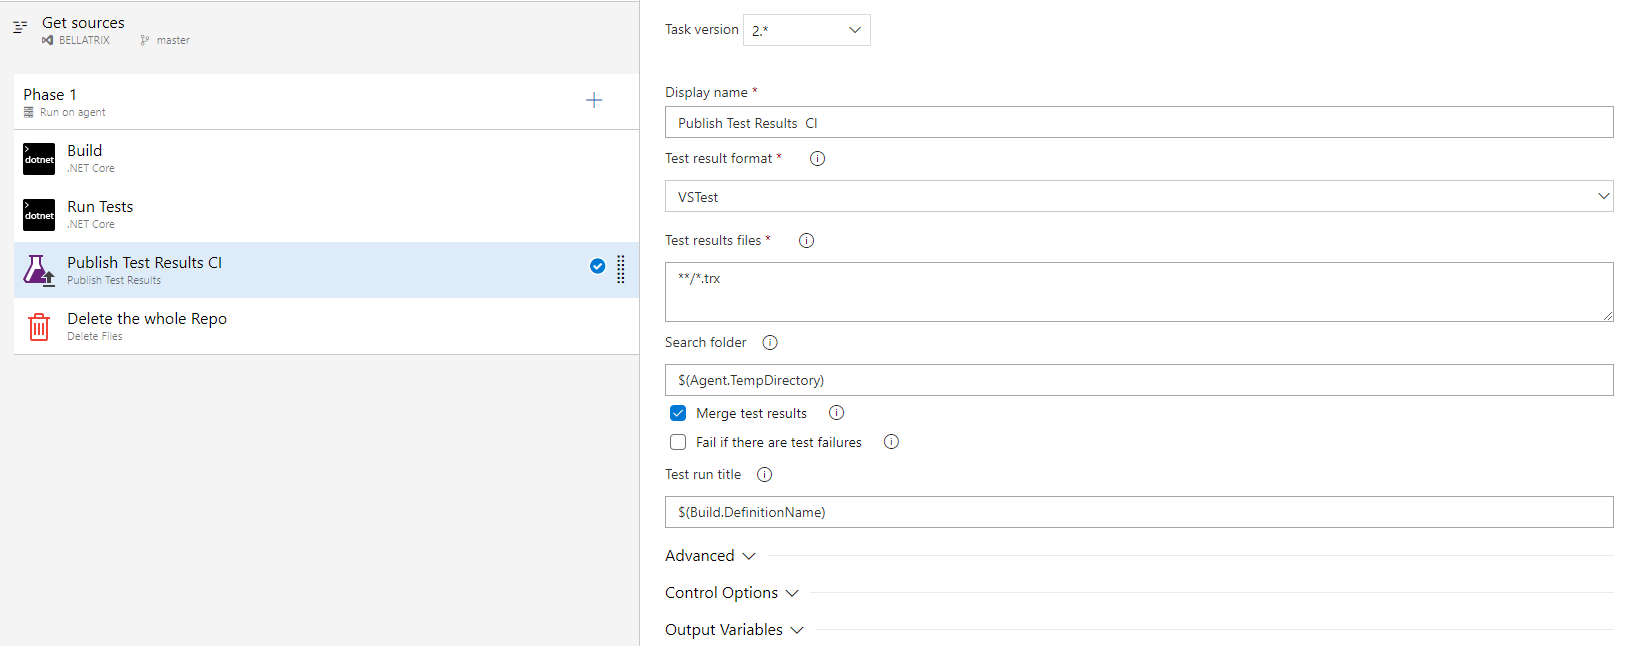Click the master branch icon
Viewport: 1626px width, 646px height.
pyautogui.click(x=145, y=40)
